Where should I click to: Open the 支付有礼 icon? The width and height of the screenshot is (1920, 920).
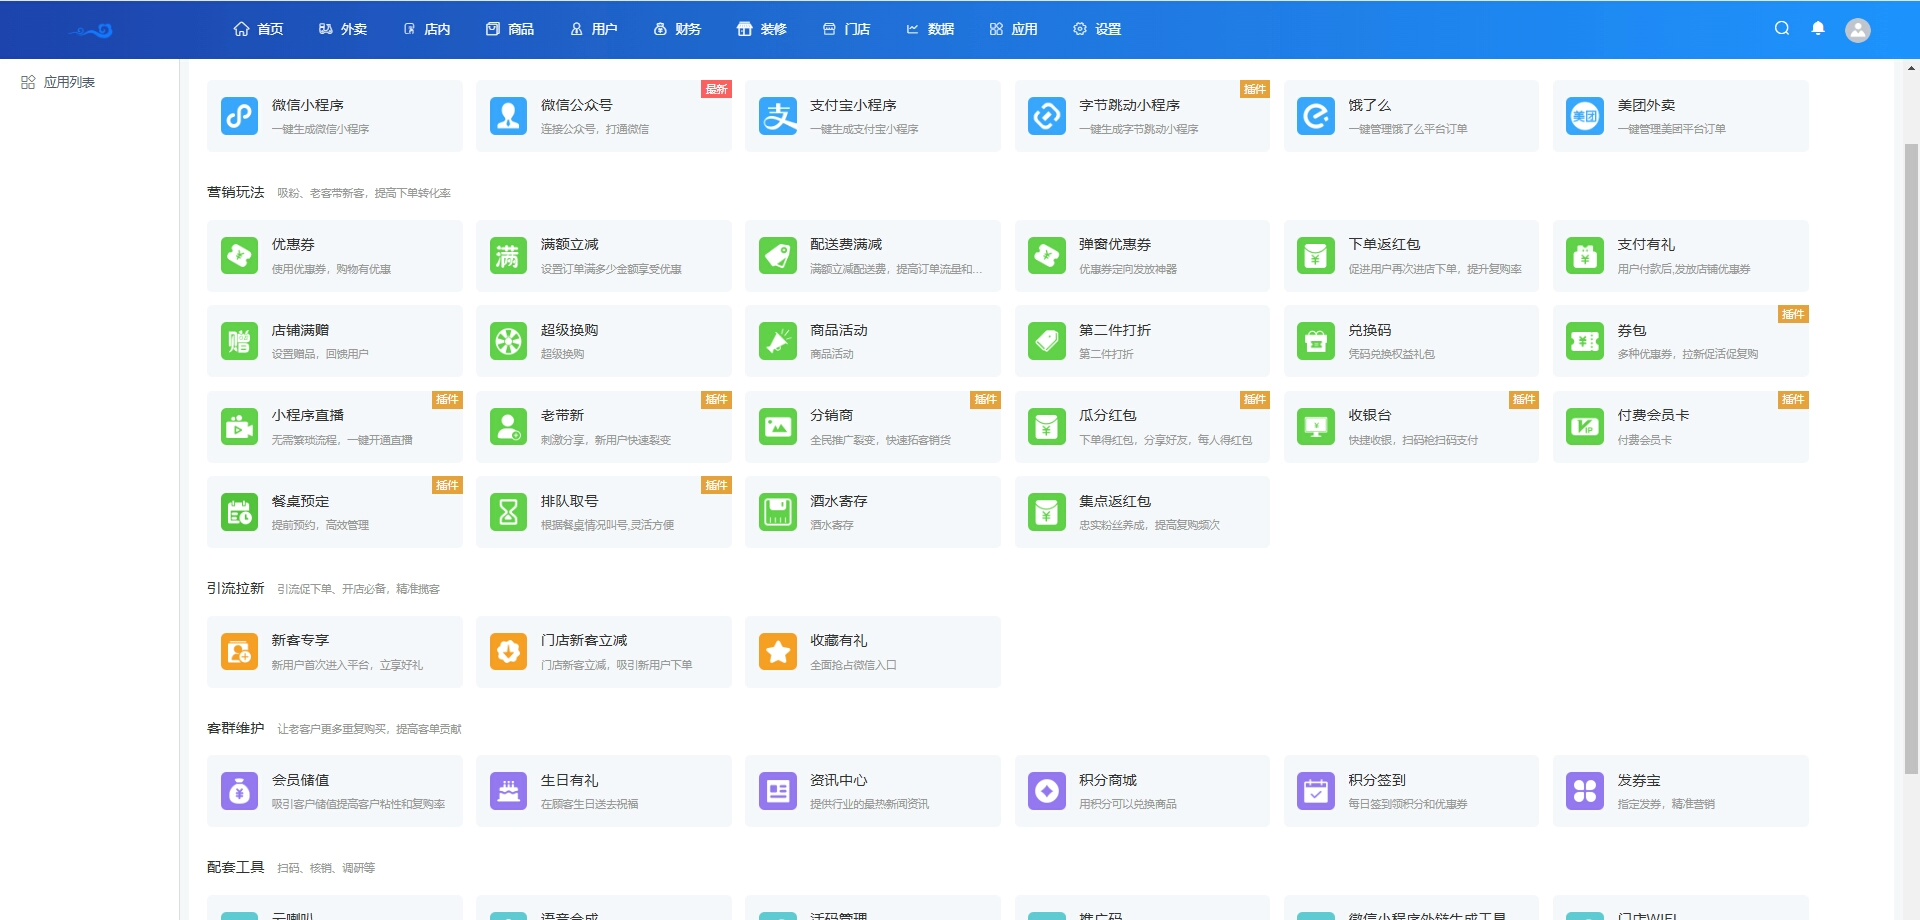pyautogui.click(x=1585, y=256)
